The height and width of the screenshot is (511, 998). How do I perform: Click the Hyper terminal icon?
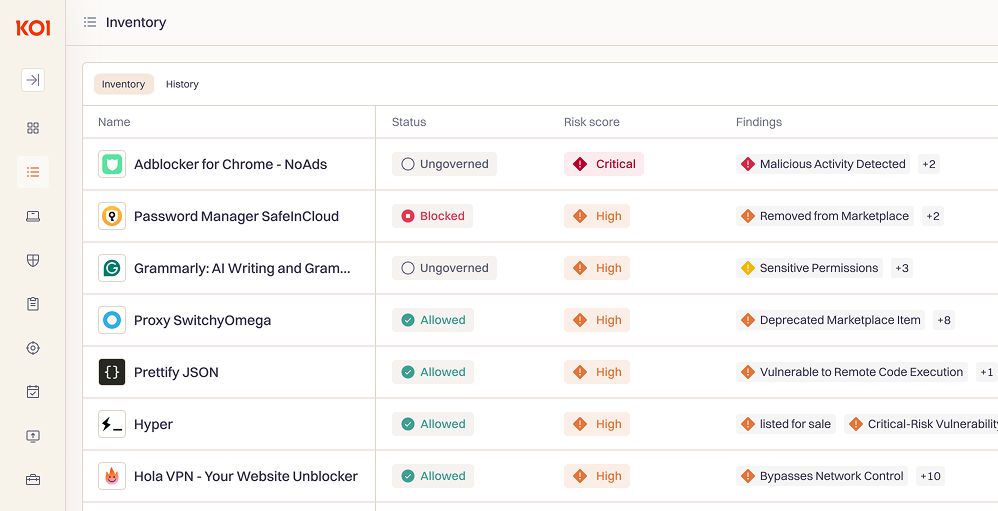(112, 424)
